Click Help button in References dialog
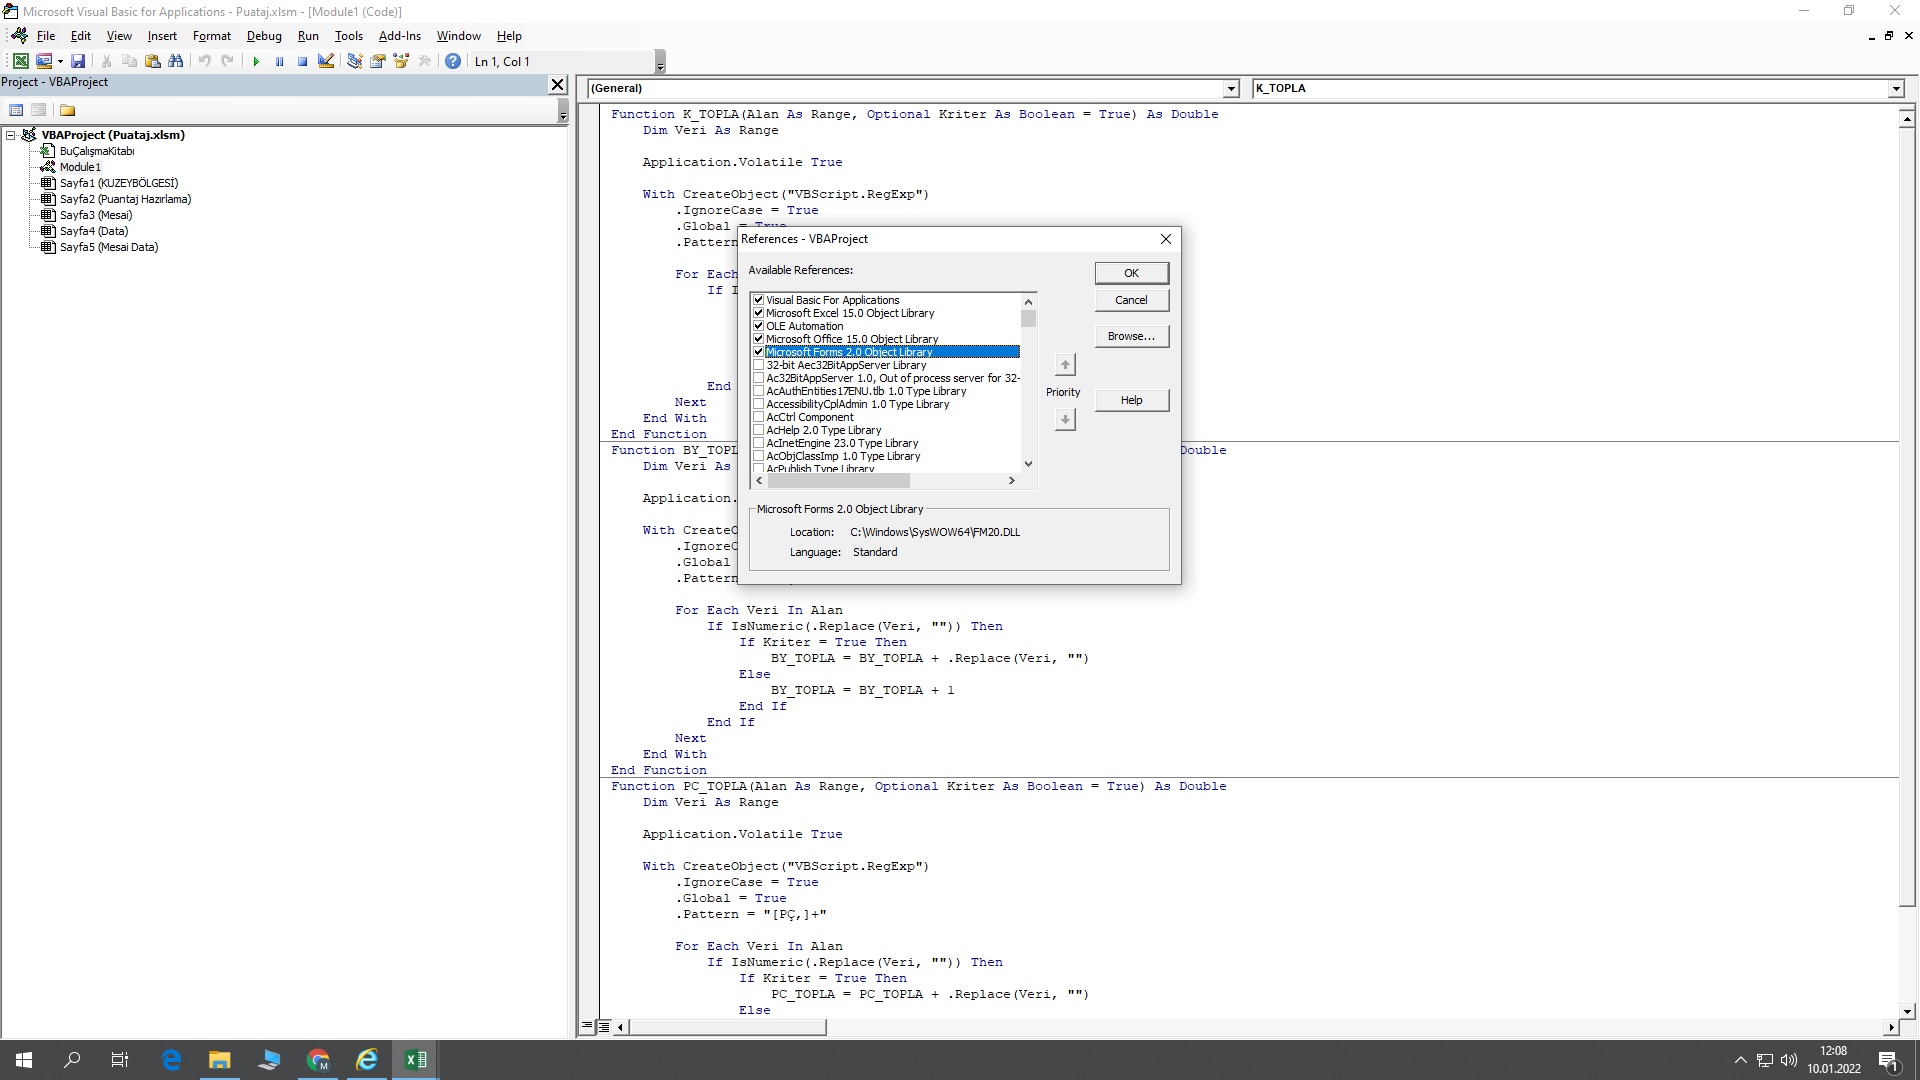The height and width of the screenshot is (1080, 1920). pos(1131,400)
